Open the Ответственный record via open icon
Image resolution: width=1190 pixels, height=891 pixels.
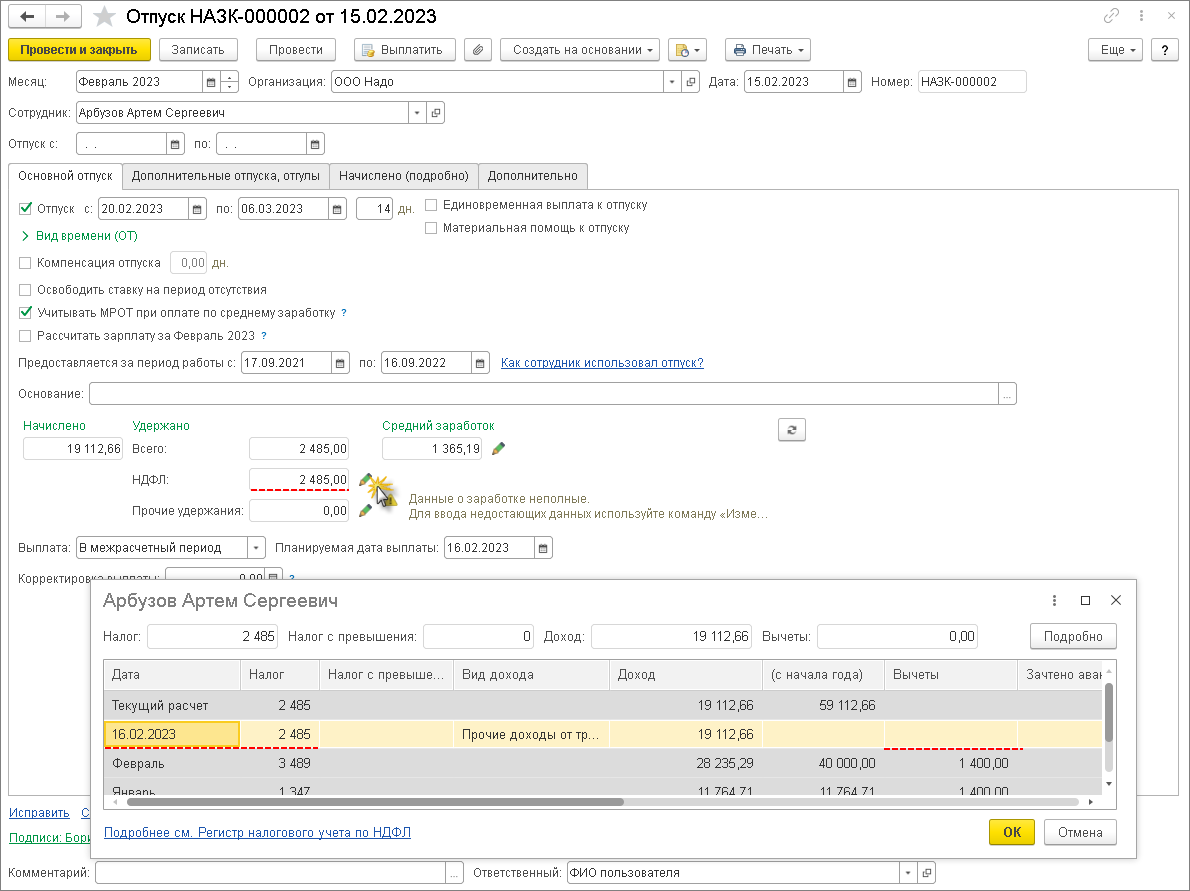point(927,873)
